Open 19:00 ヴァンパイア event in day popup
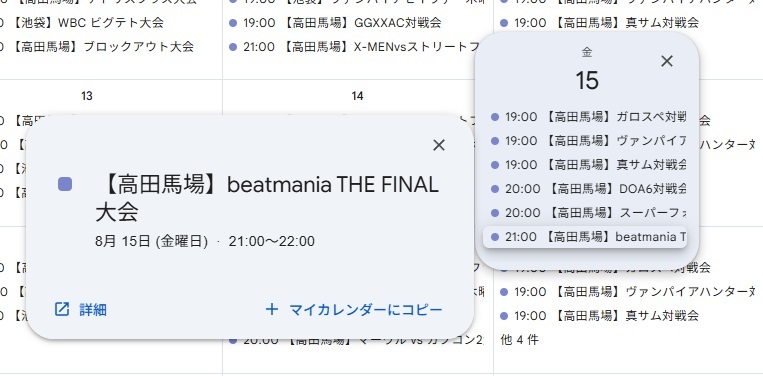 (585, 141)
